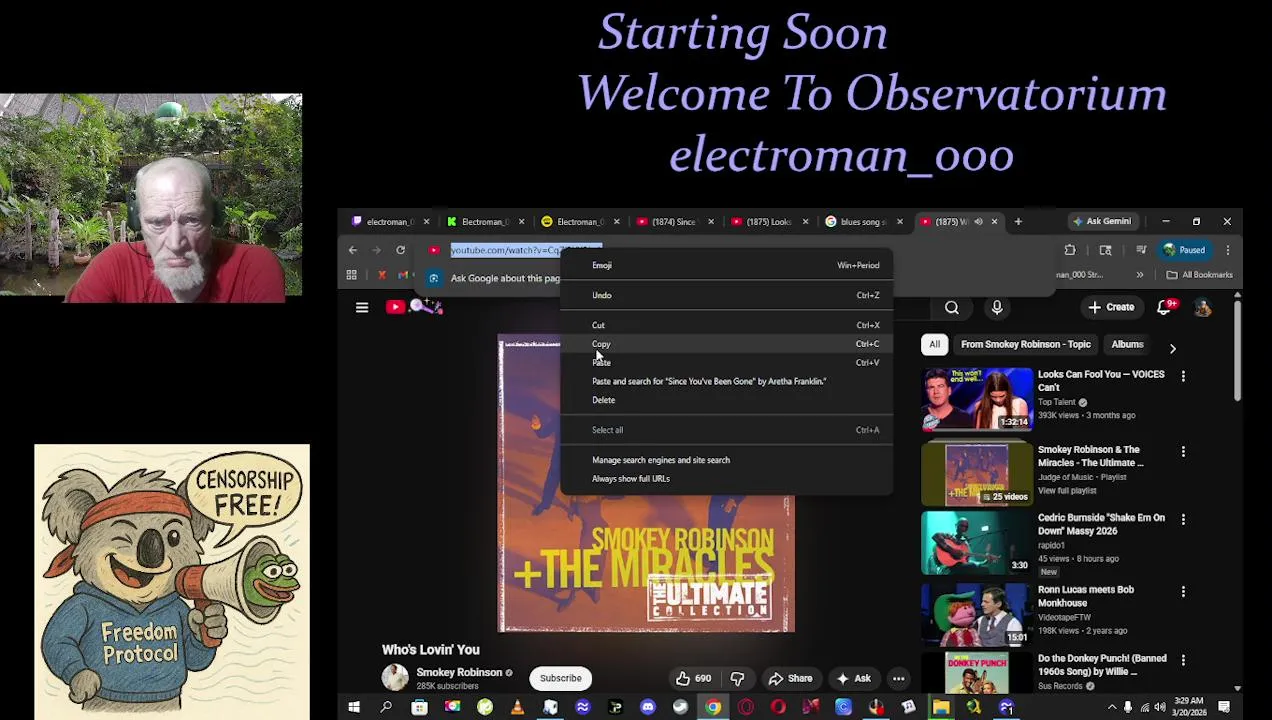Choose Paste and search for Aretha Franklin
Screen dimensions: 1272x720
coord(726,381)
